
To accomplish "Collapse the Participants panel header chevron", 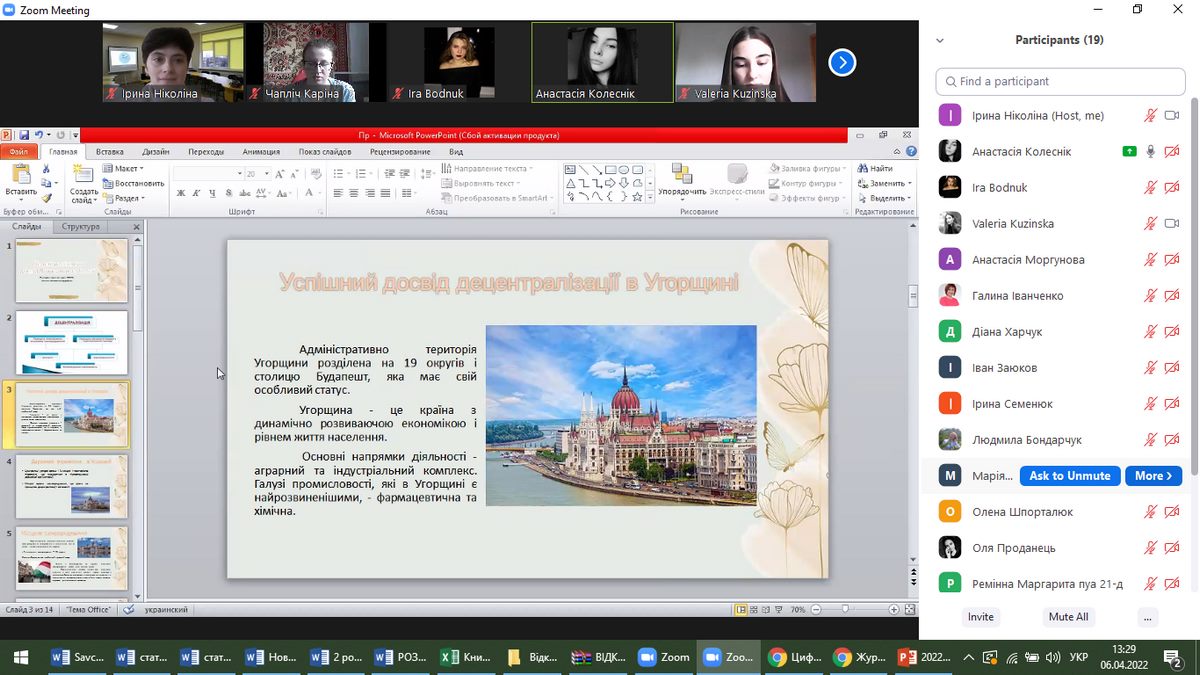I will 940,41.
